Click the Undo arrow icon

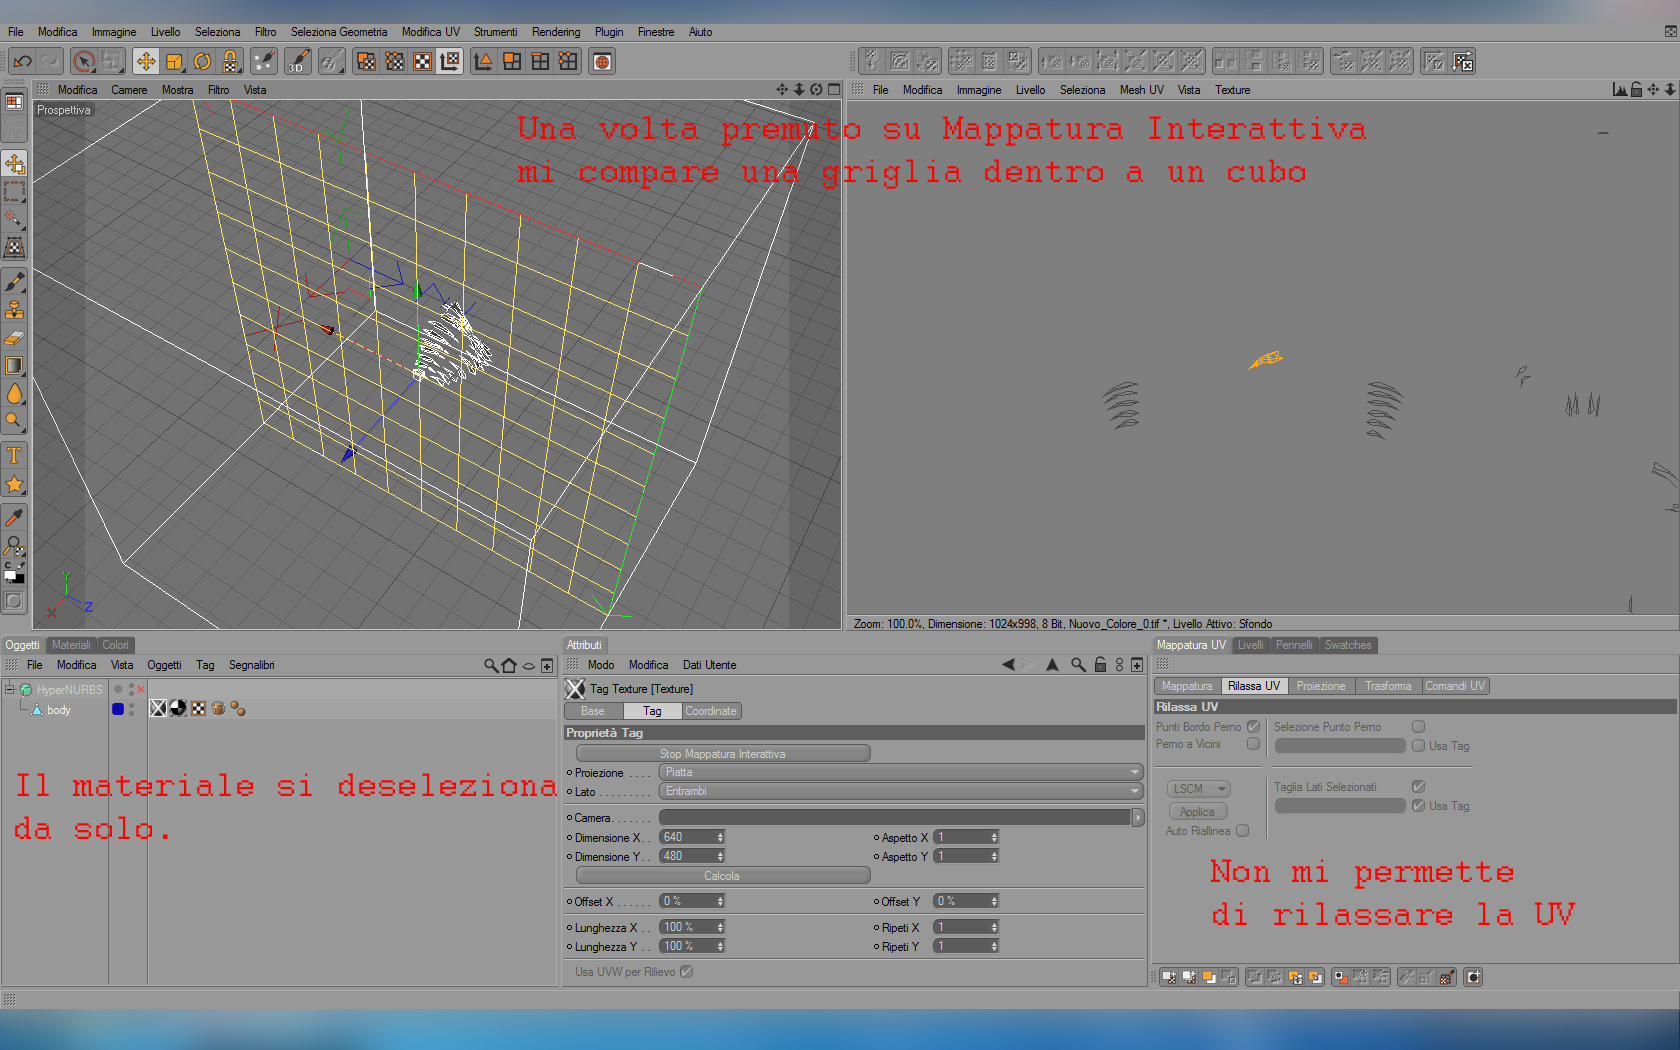22,62
